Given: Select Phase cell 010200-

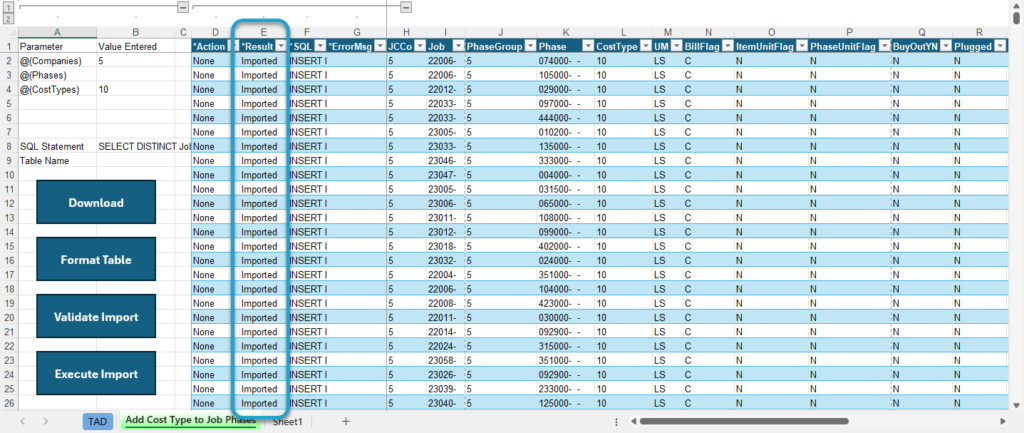Looking at the screenshot, I should click(566, 132).
